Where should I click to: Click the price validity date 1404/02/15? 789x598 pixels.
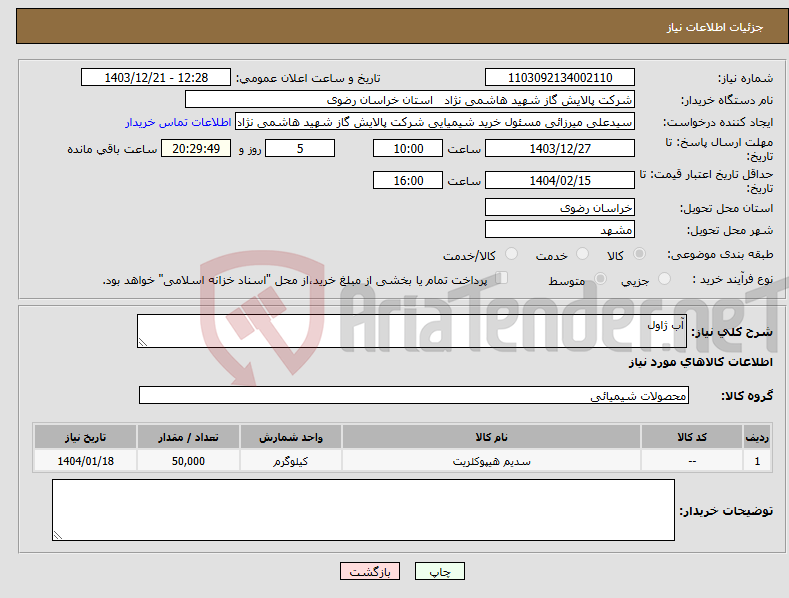(560, 180)
